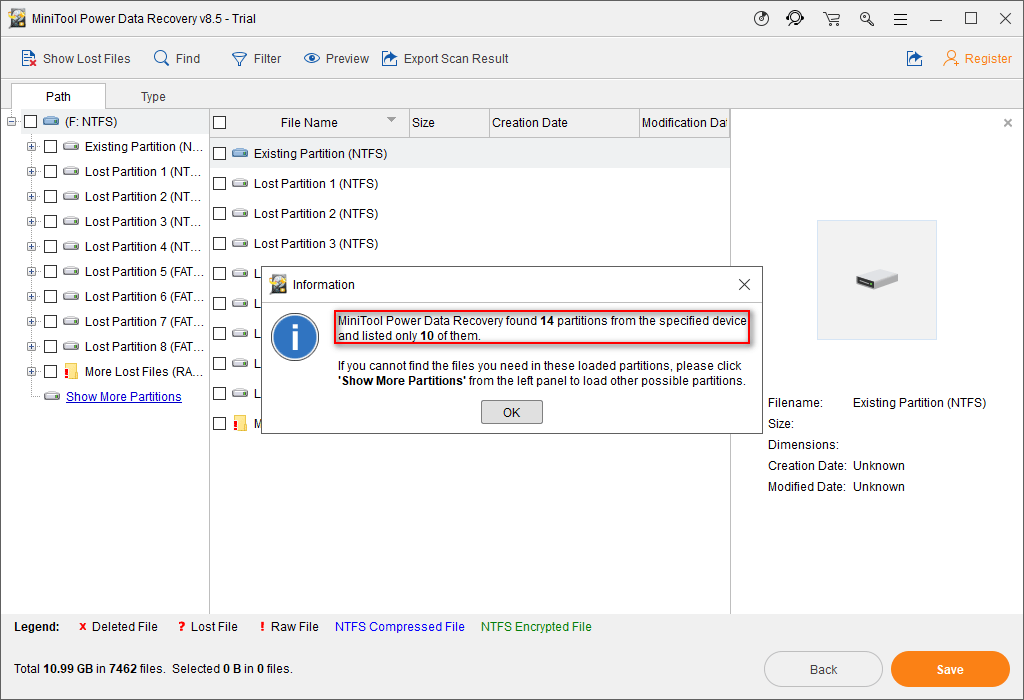
Task: Collapse the F: NTFS root node
Action: click(x=11, y=121)
